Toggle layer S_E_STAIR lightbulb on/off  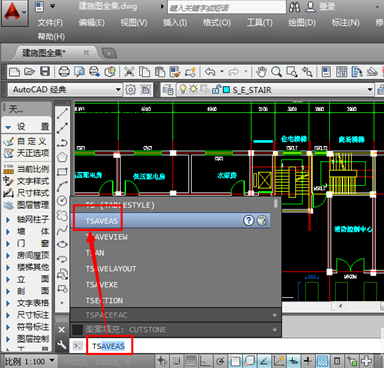click(183, 89)
